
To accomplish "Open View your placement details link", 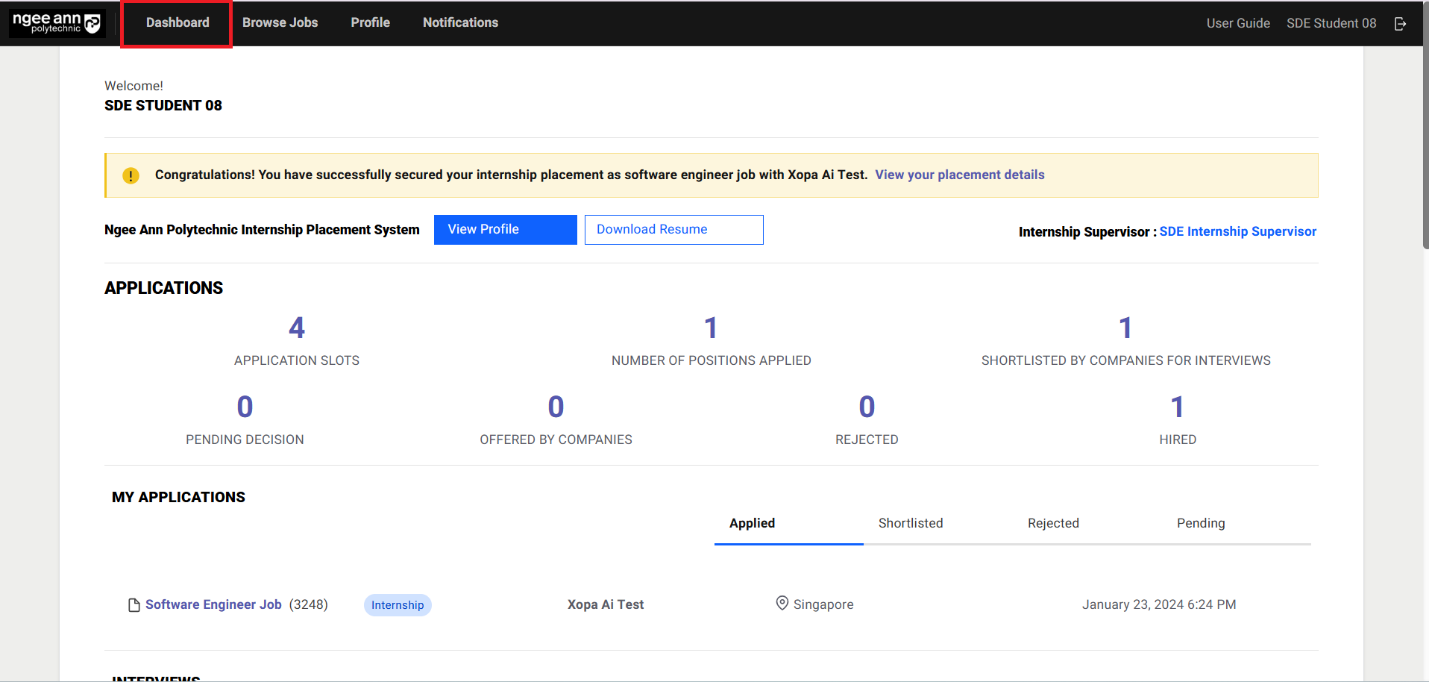I will (959, 175).
